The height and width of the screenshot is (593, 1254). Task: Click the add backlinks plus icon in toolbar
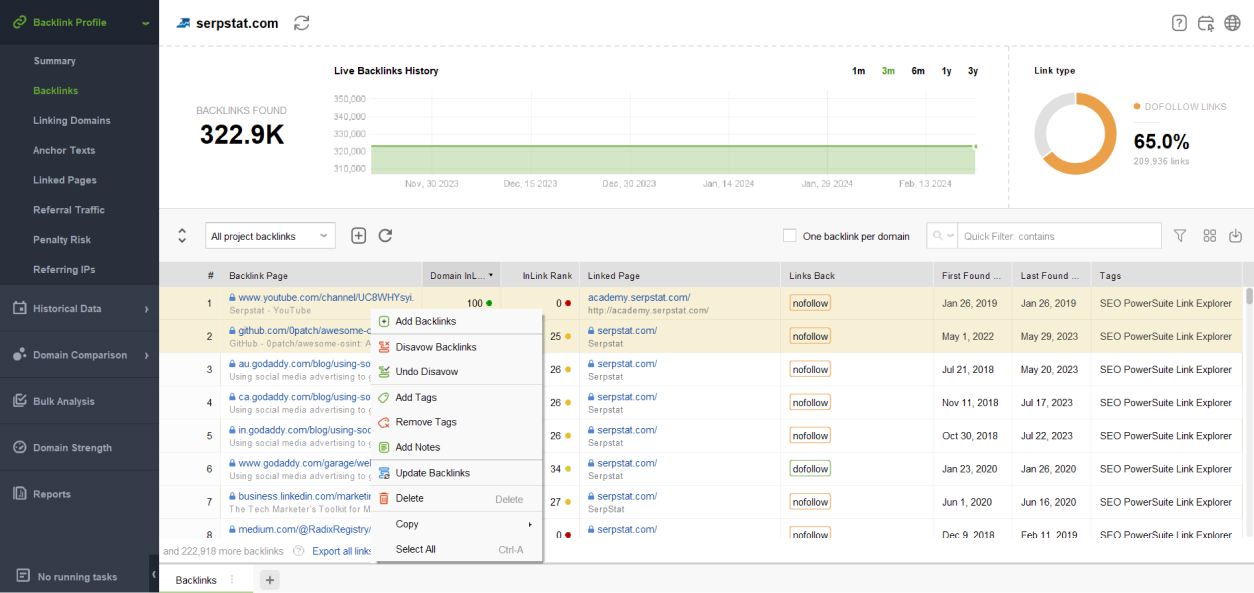click(359, 236)
